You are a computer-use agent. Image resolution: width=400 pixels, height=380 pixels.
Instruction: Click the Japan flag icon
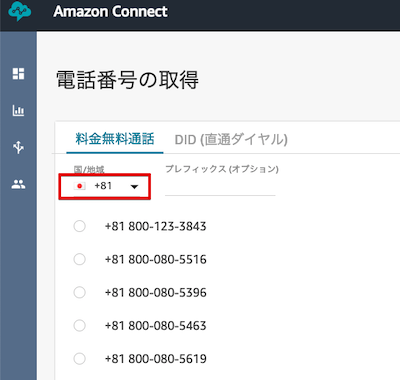point(80,186)
